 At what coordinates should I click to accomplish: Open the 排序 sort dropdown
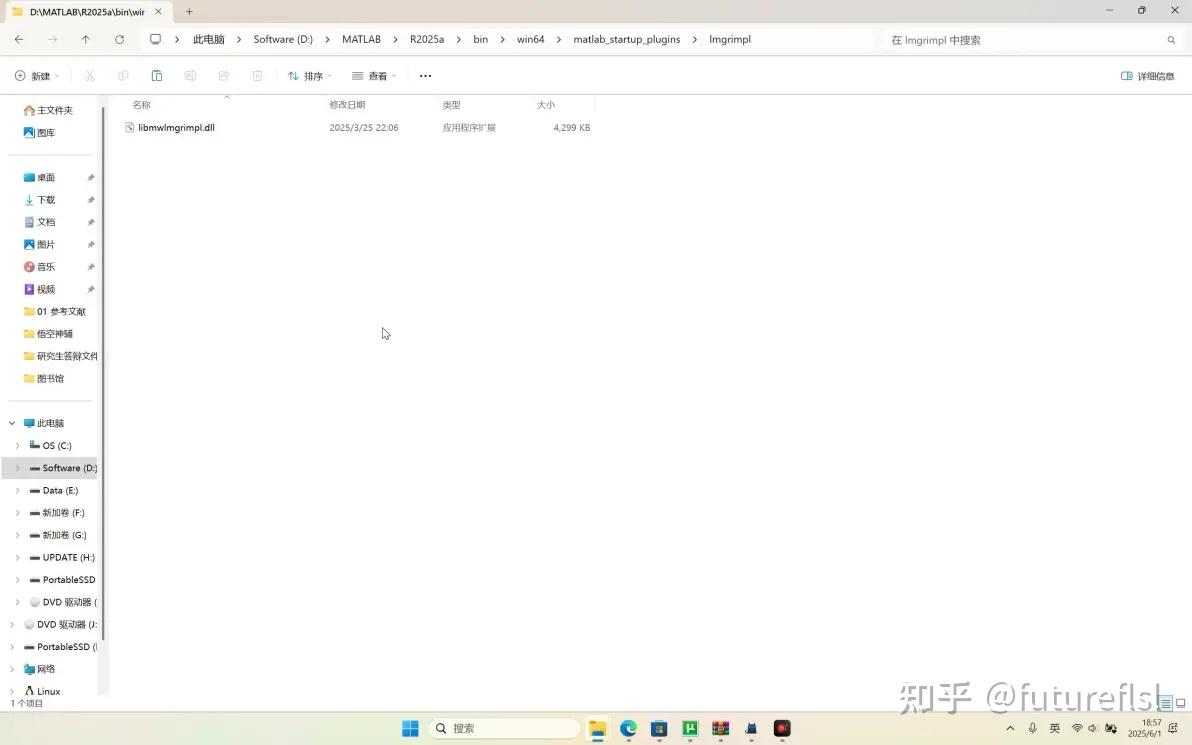tap(308, 75)
